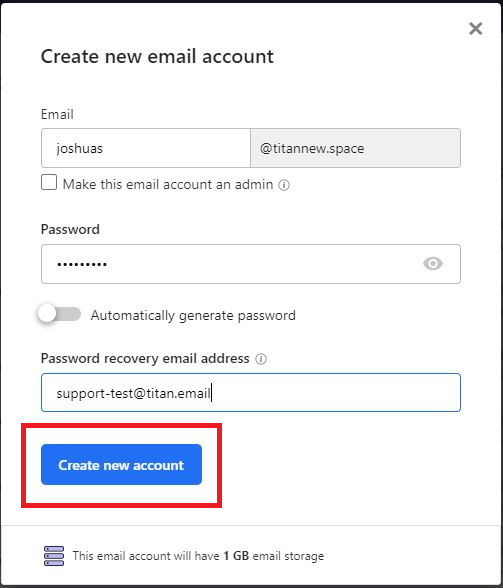Image resolution: width=503 pixels, height=588 pixels.
Task: Click the masked password dots
Action: (82, 264)
